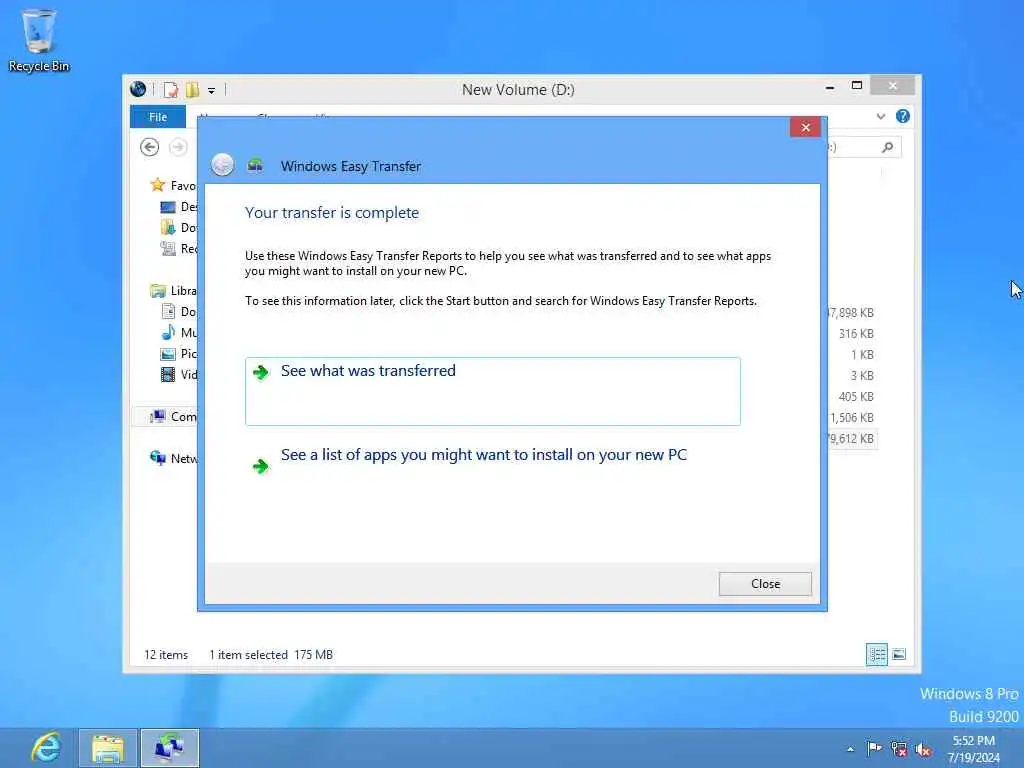
Task: Click the New folder quick access icon
Action: click(x=192, y=89)
